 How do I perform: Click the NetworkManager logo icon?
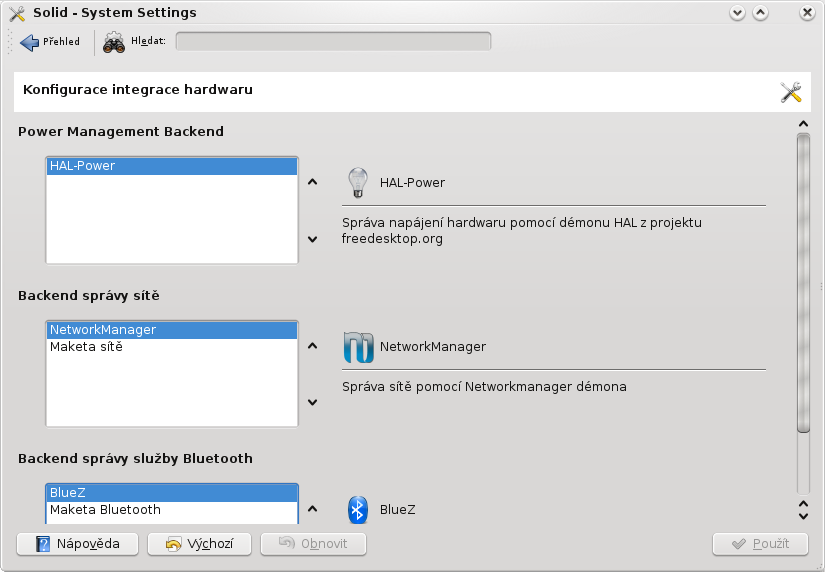358,347
